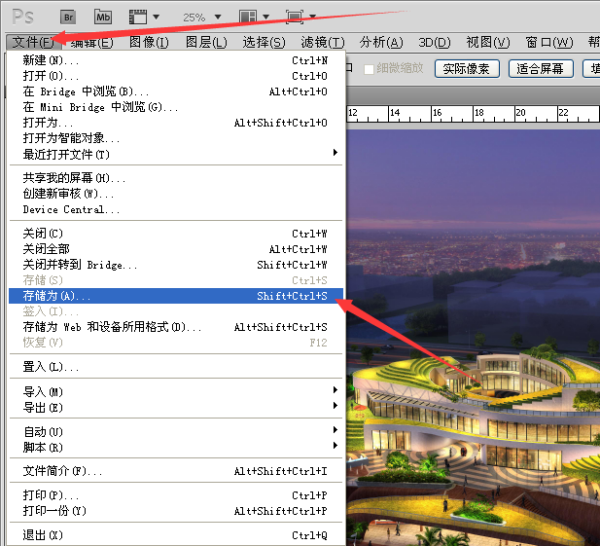The height and width of the screenshot is (546, 600).
Task: Click the View Extras filmstrip icon
Action: pos(138,17)
